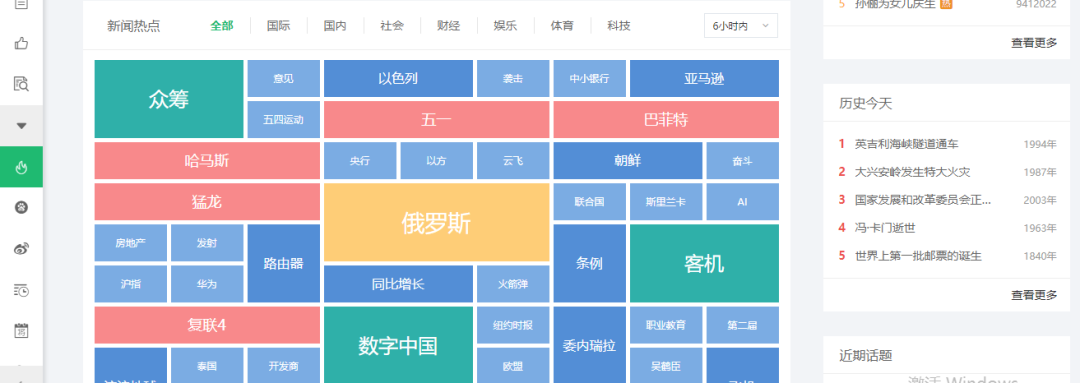Switch to the 社会 tab

(x=391, y=26)
